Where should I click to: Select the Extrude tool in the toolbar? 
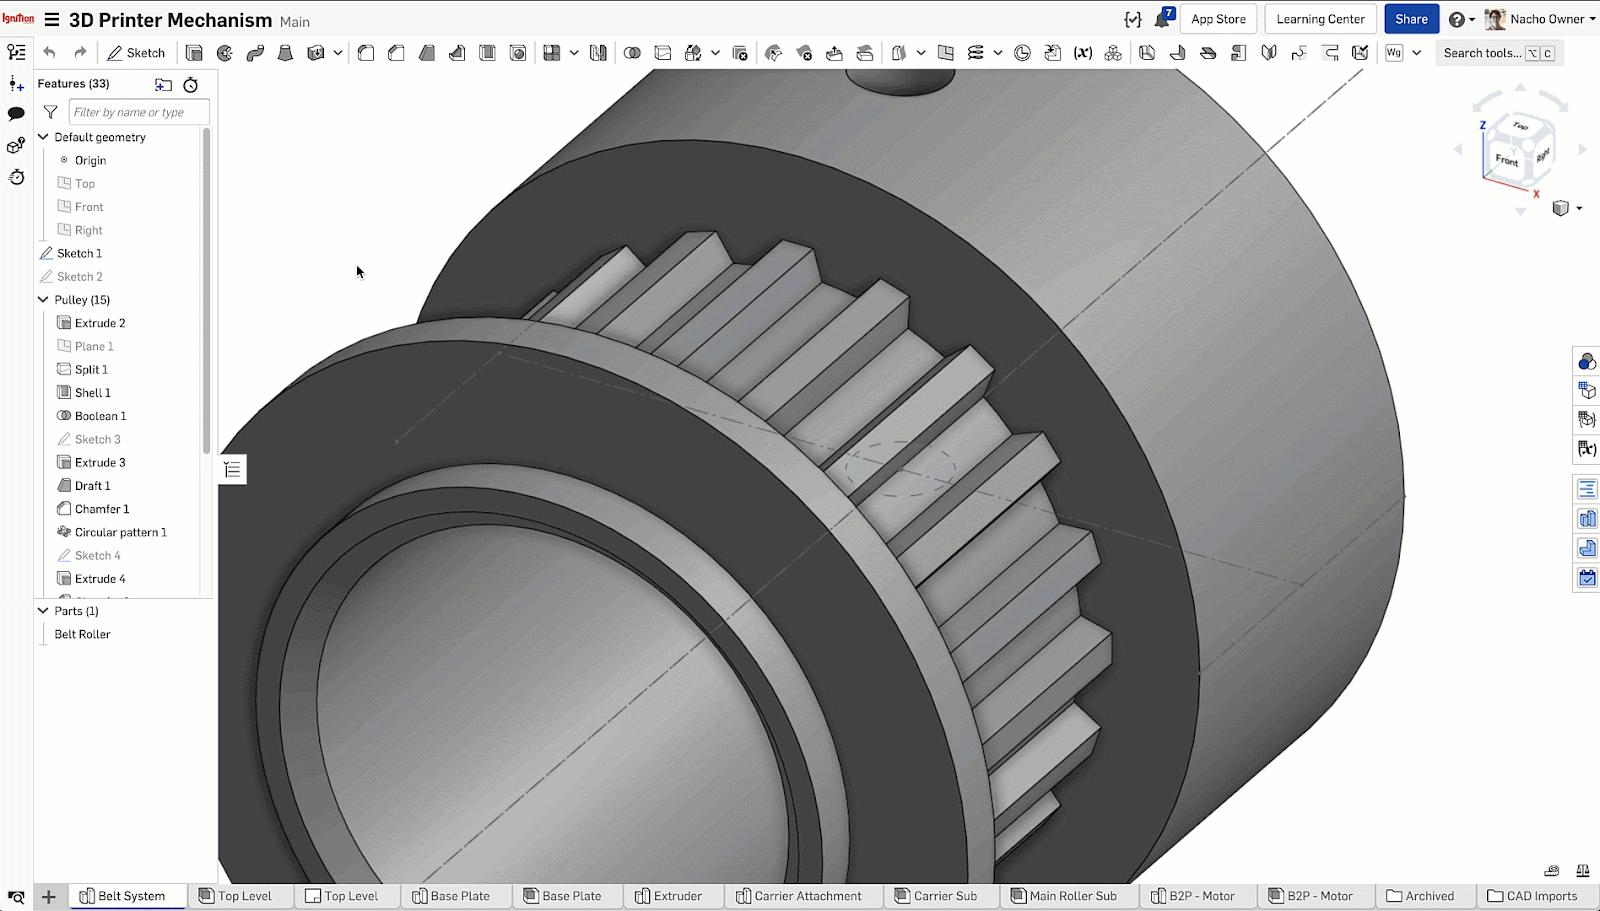(194, 53)
